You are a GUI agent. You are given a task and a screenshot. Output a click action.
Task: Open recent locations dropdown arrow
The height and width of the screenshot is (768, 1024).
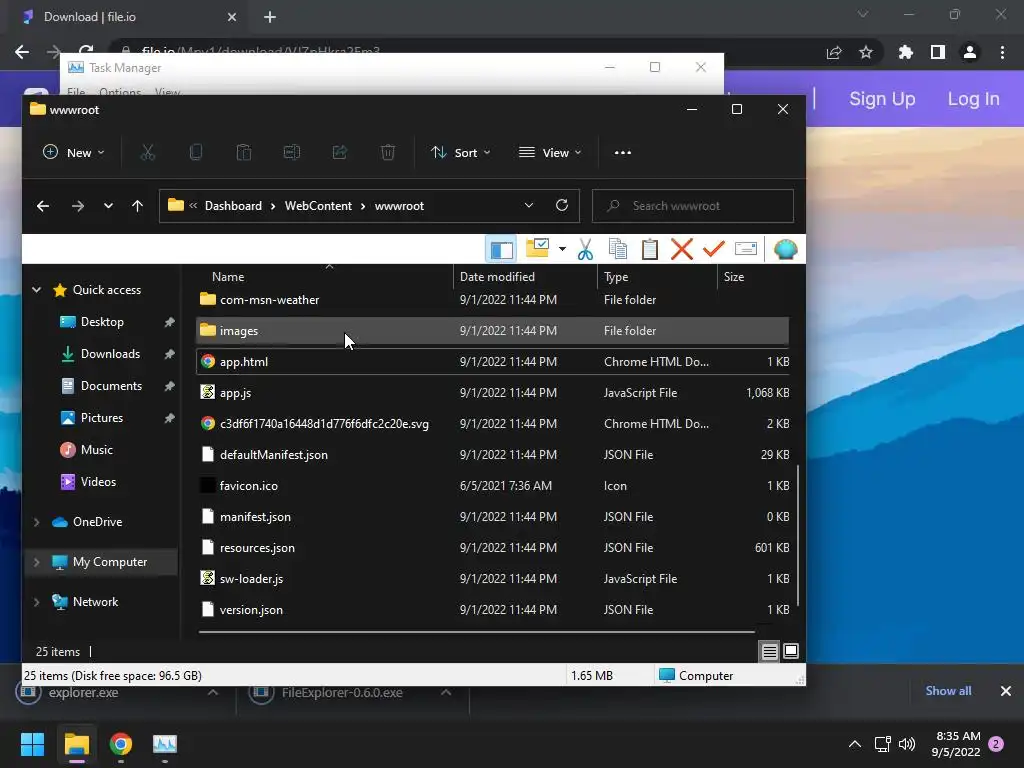(x=108, y=206)
